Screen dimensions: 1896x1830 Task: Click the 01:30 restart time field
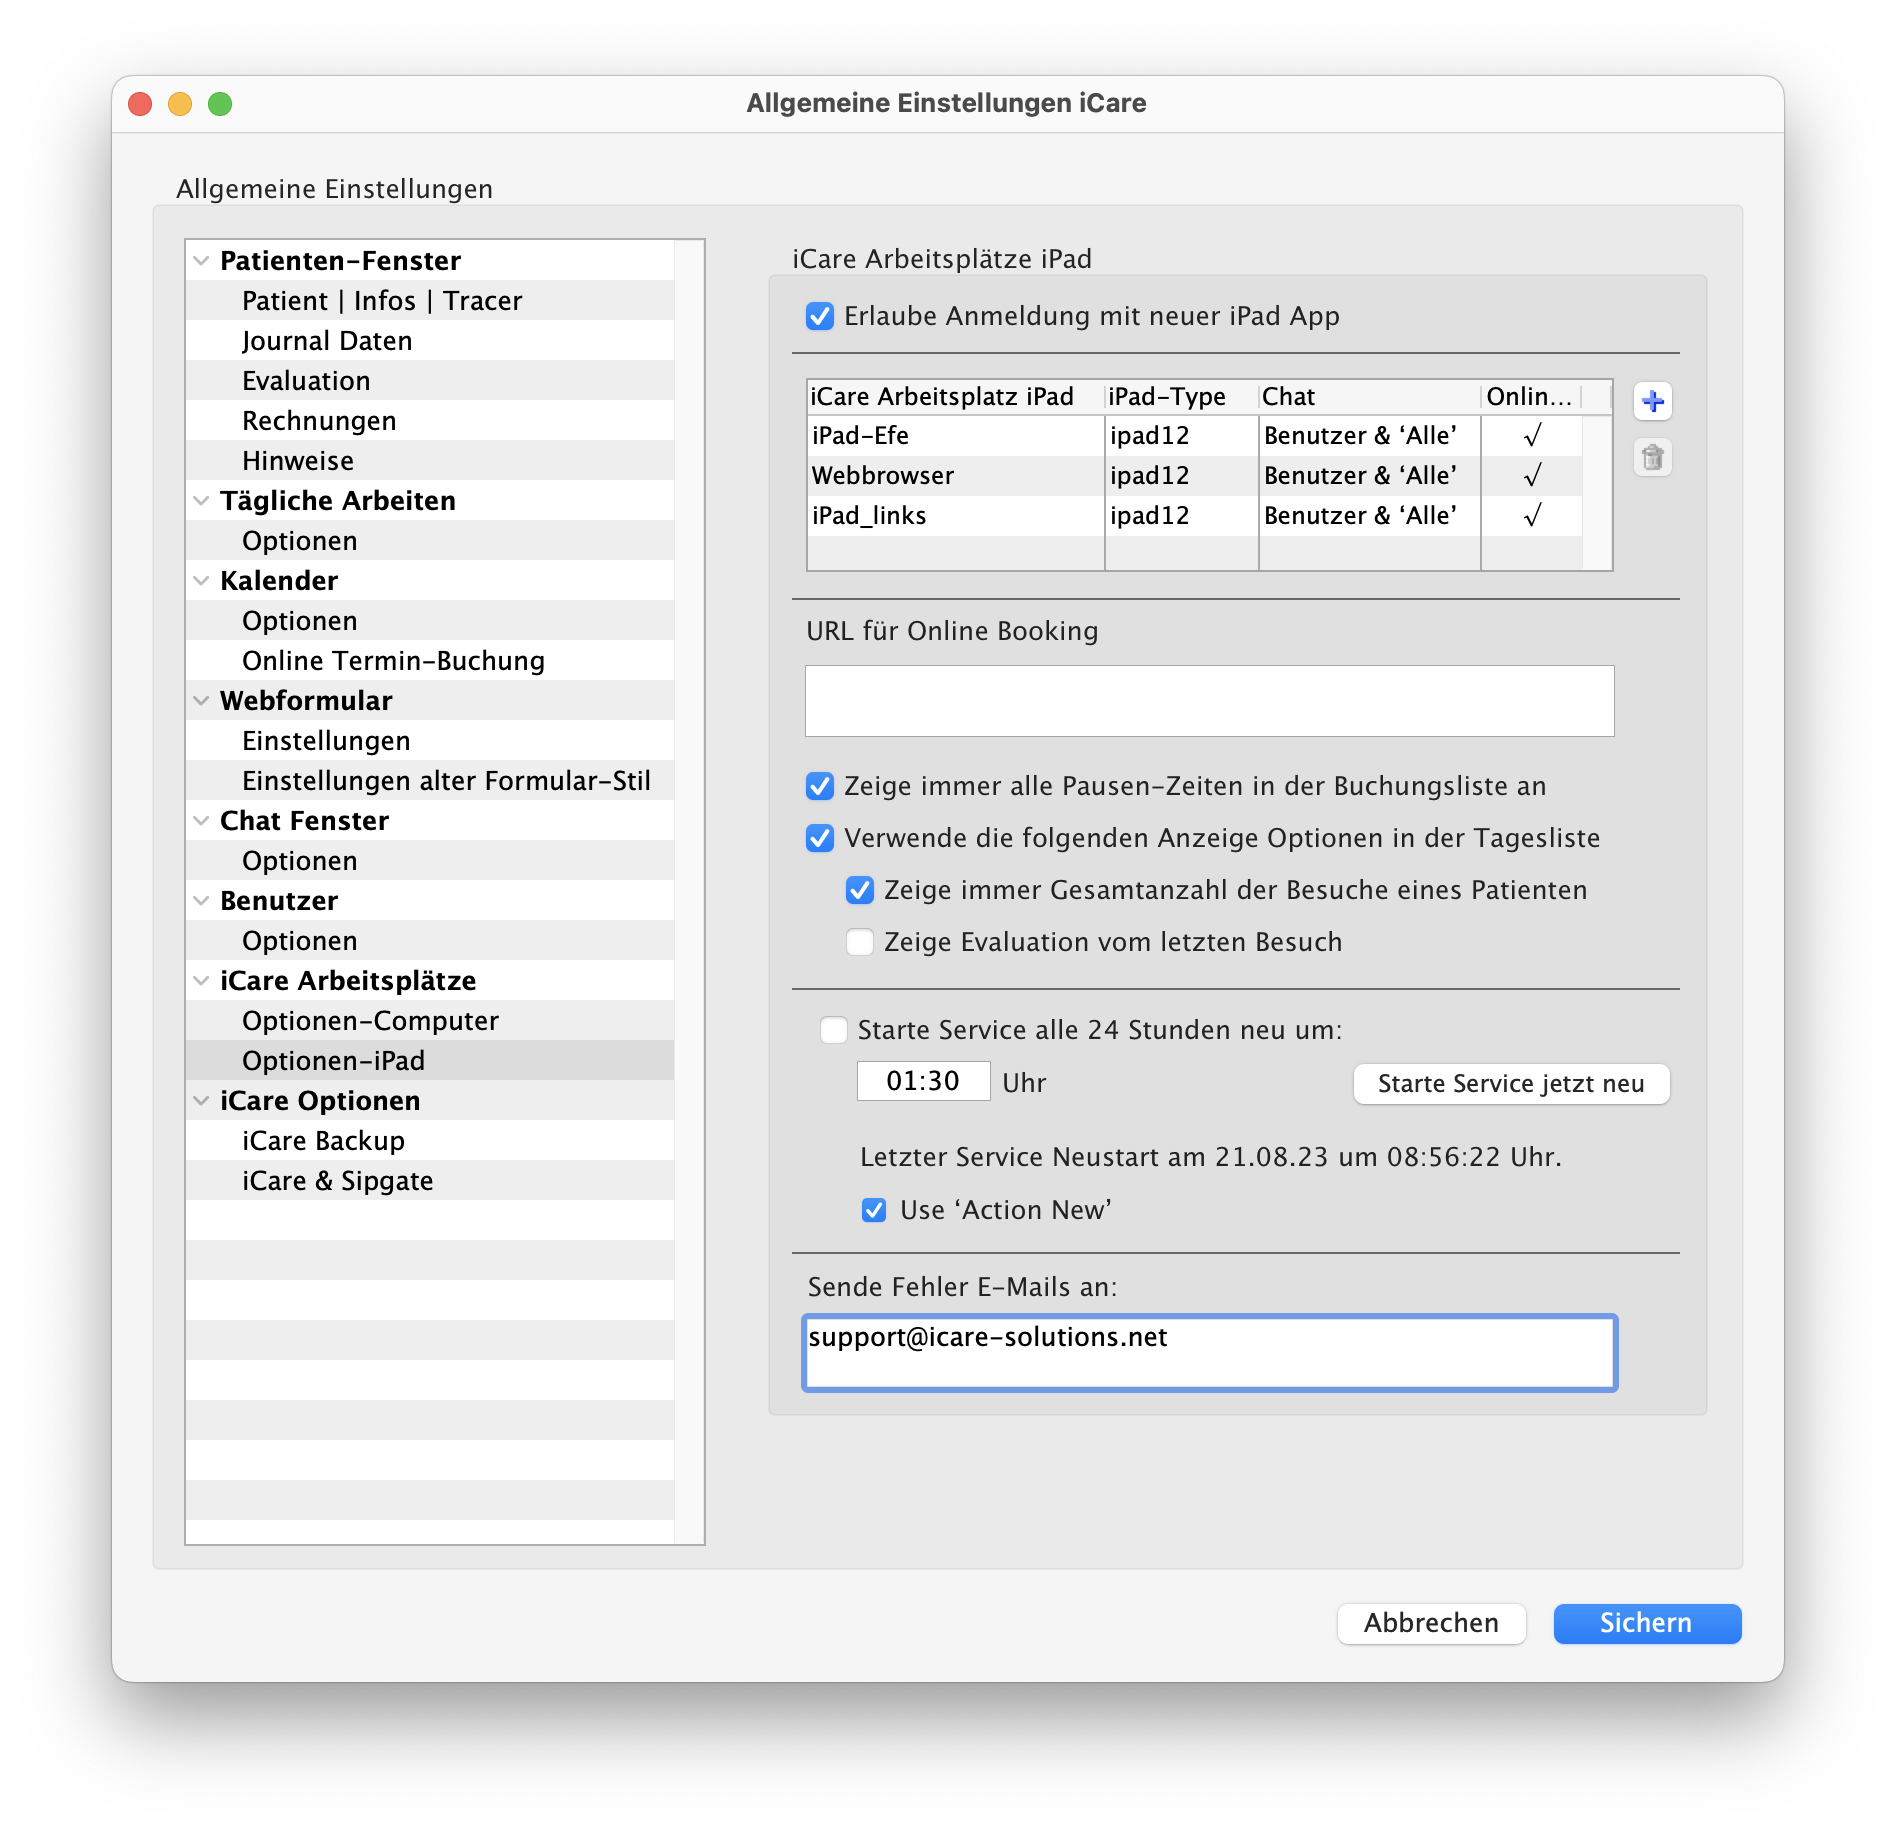coord(922,1082)
